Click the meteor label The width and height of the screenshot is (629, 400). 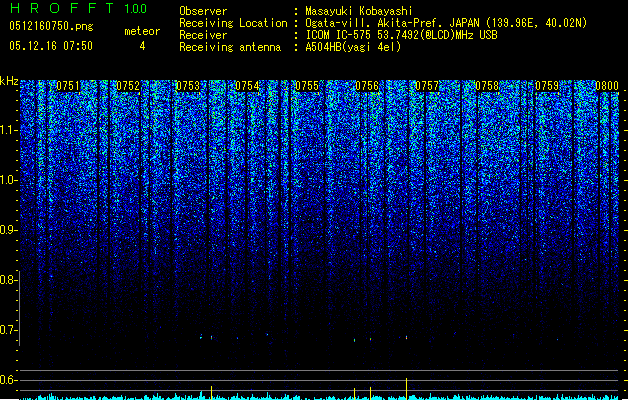tap(142, 31)
